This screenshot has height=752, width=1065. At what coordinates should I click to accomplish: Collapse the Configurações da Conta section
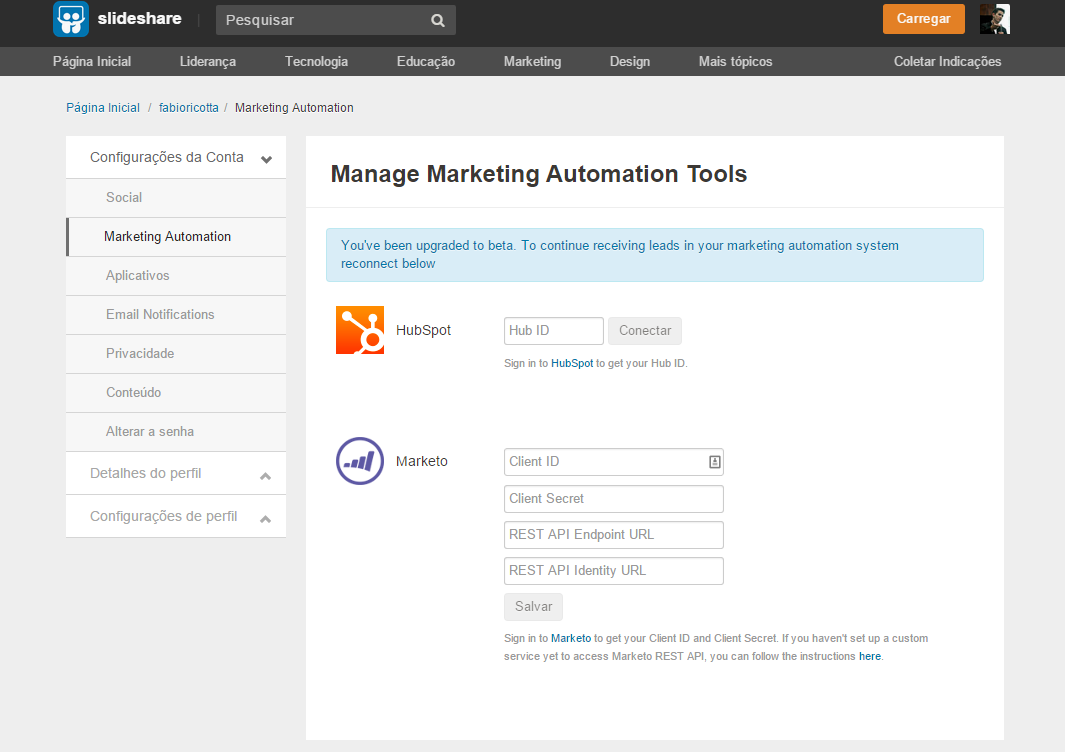tap(266, 158)
